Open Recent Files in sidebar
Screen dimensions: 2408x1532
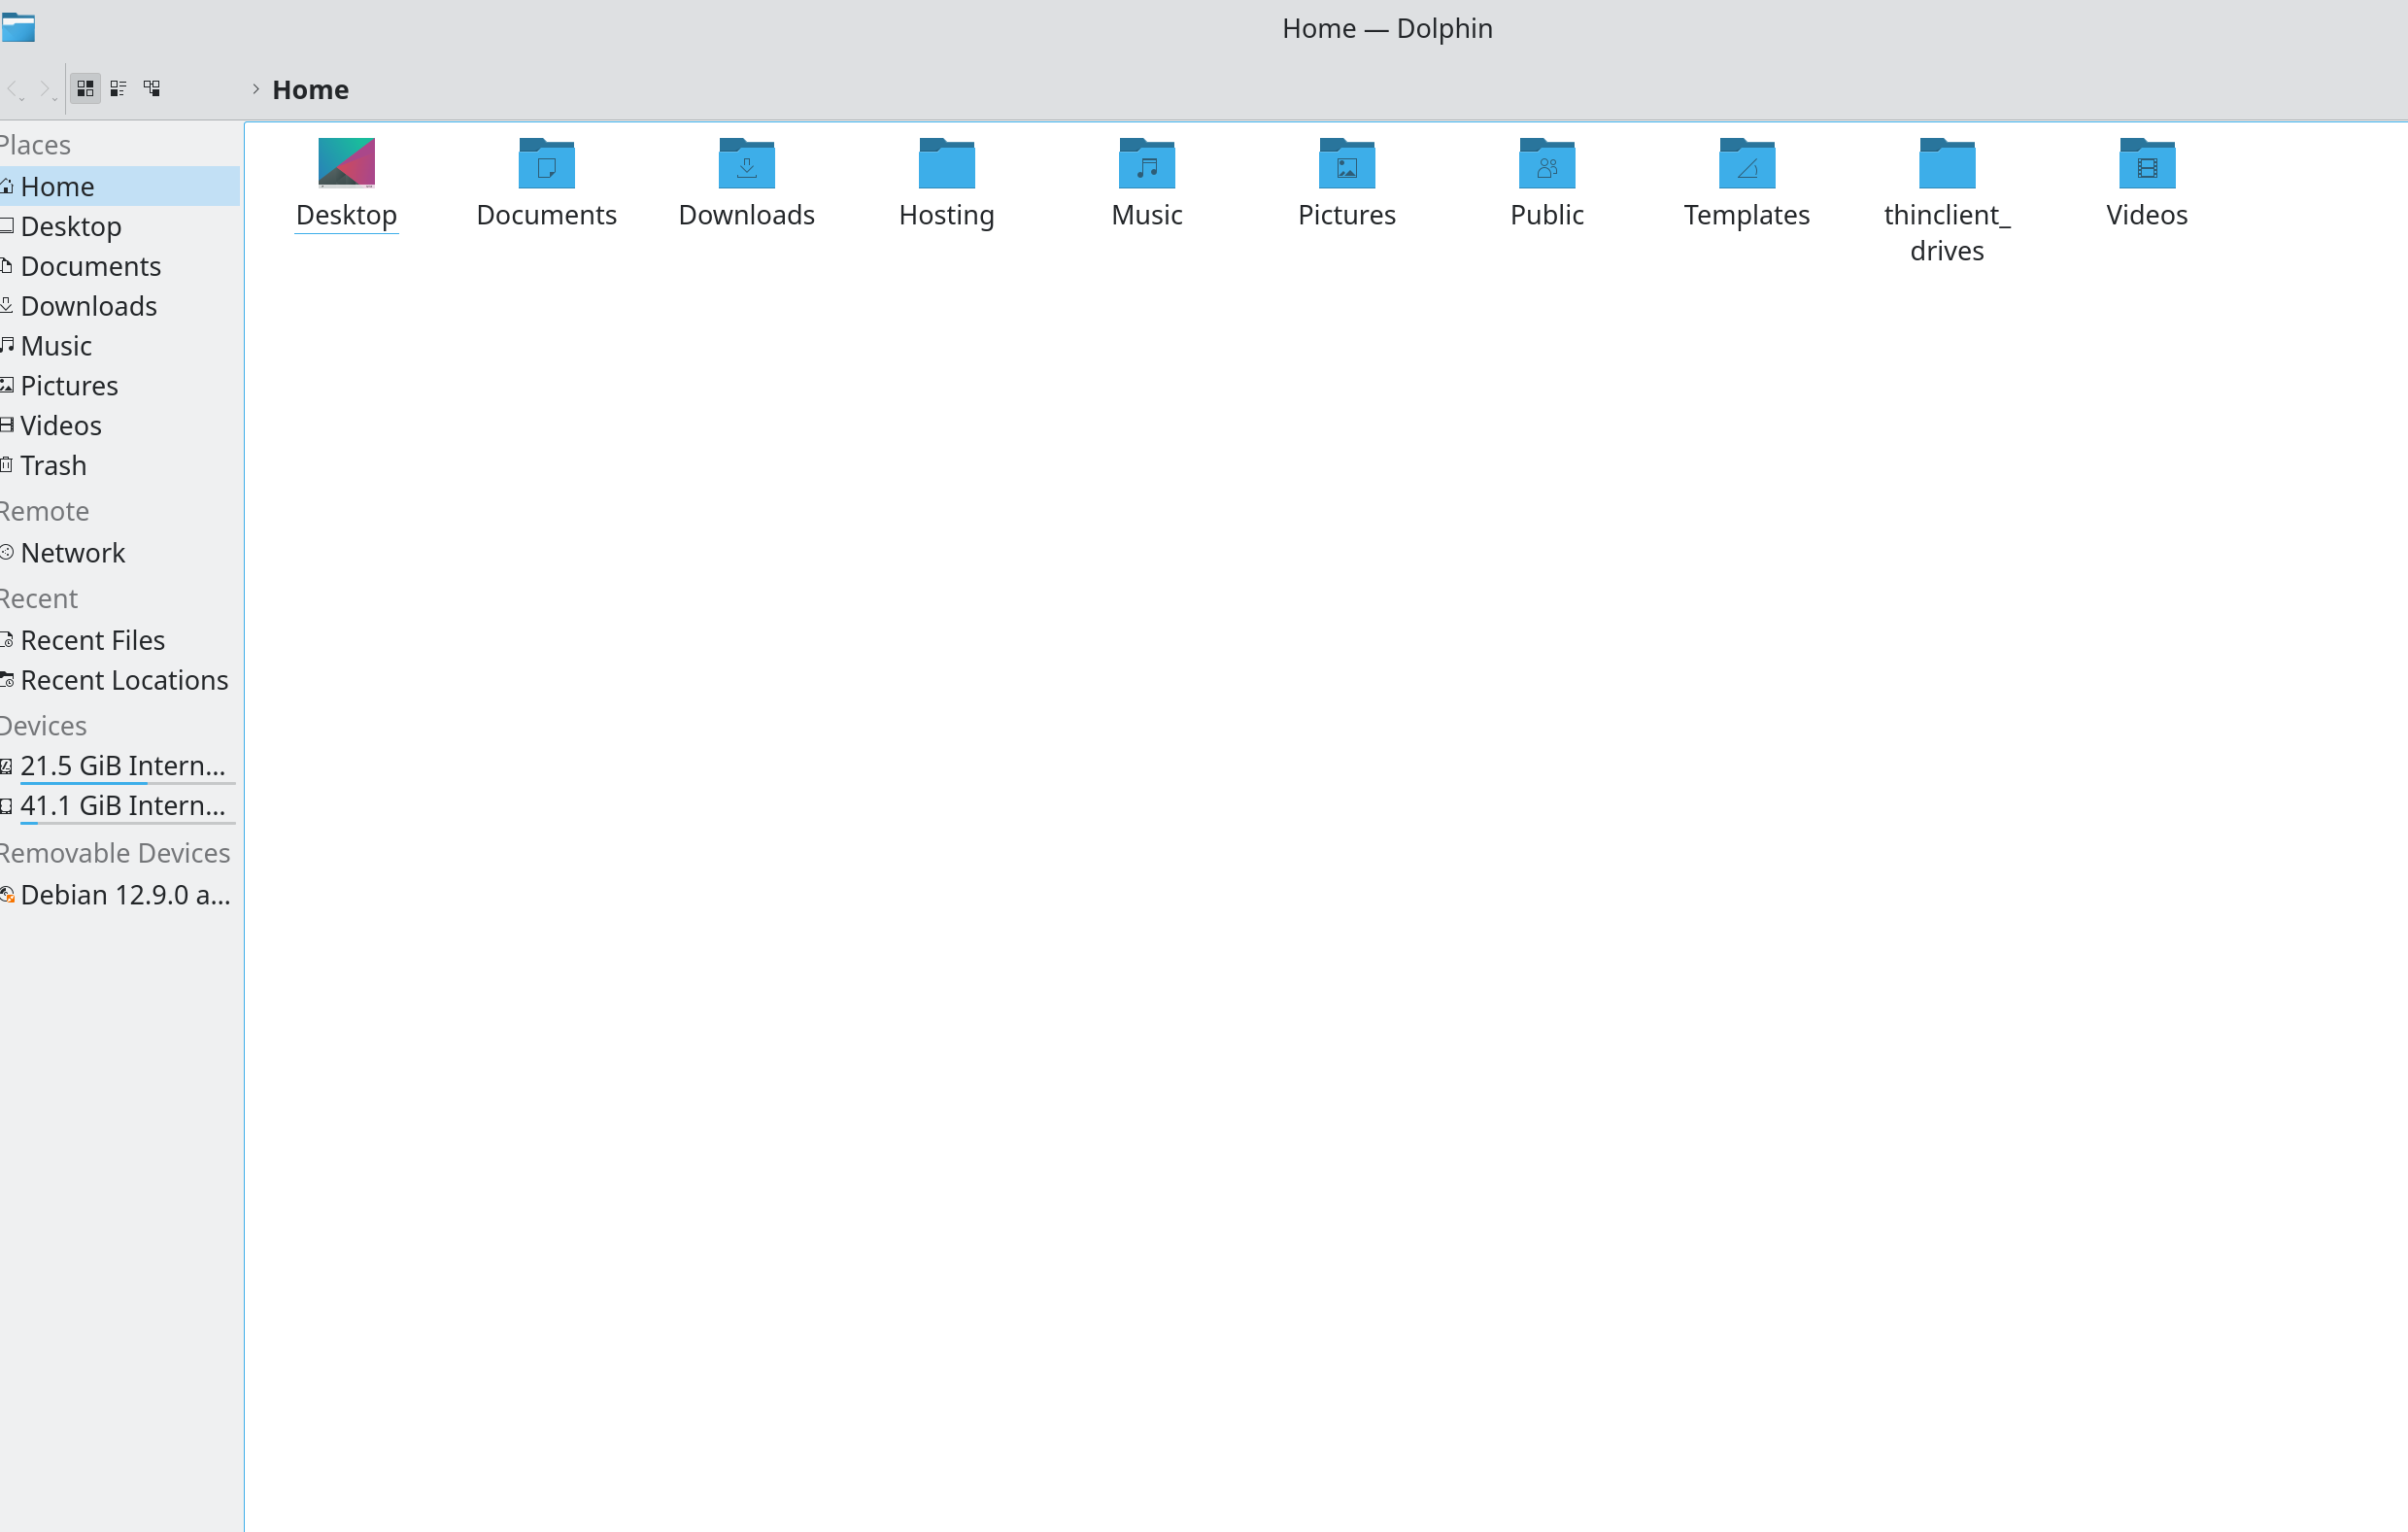click(119, 640)
